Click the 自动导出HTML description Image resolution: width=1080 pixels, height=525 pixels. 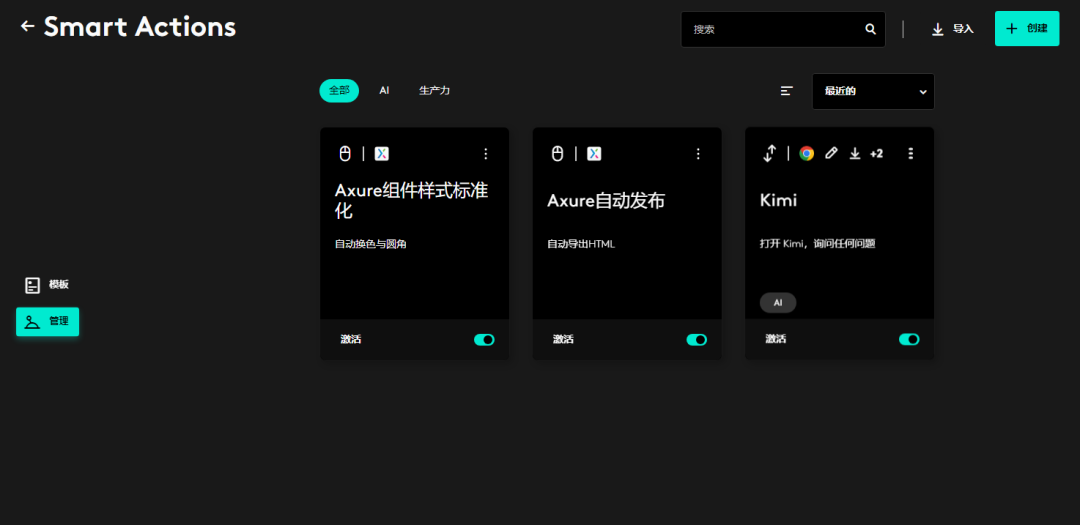[581, 244]
